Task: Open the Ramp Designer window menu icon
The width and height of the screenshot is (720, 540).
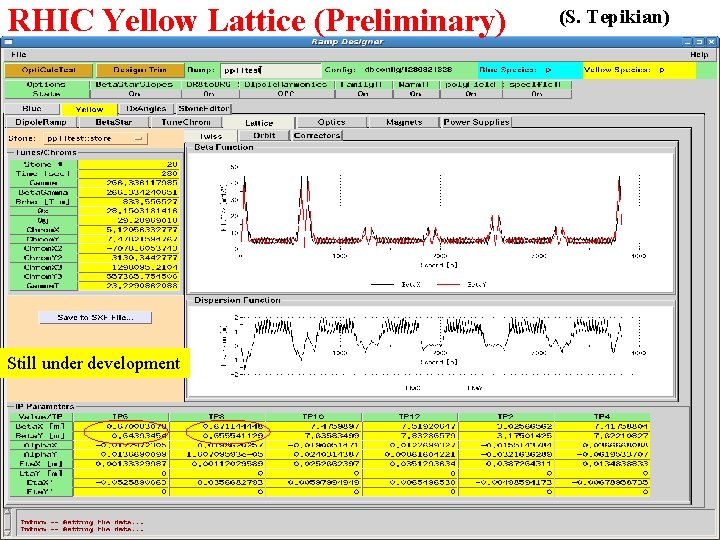Action: pos(7,41)
